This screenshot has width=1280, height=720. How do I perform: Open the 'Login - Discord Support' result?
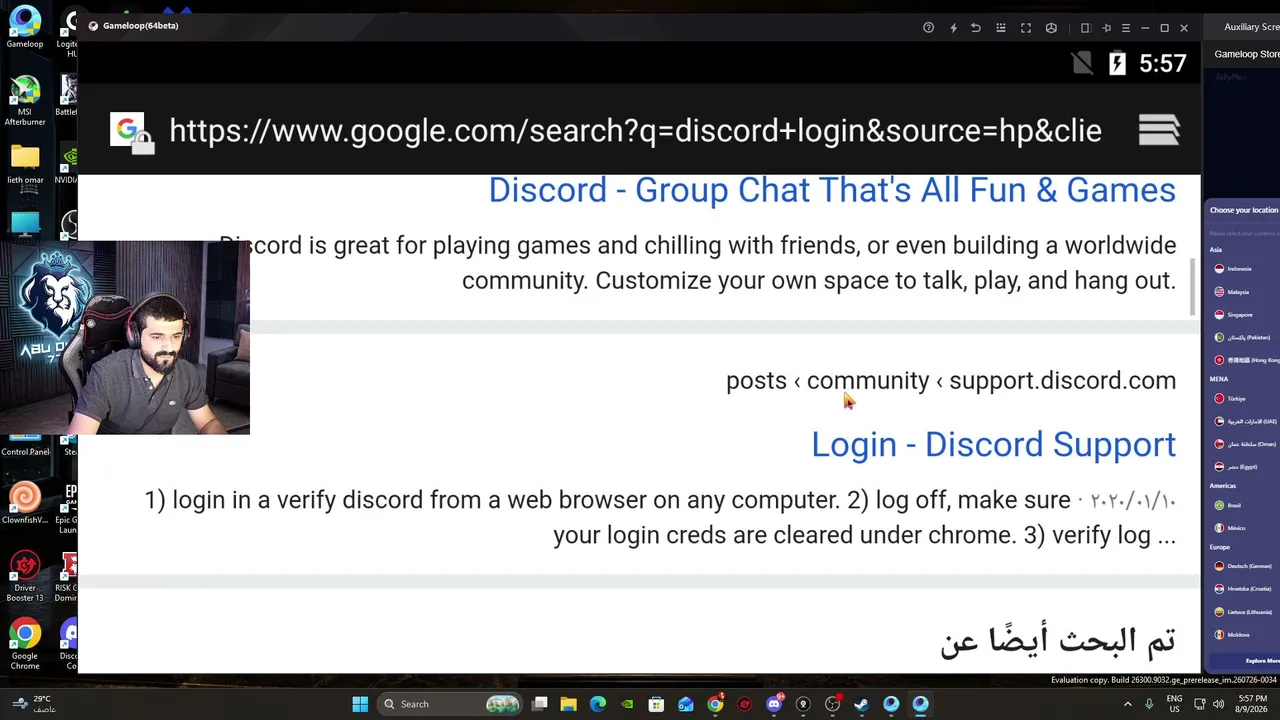993,445
